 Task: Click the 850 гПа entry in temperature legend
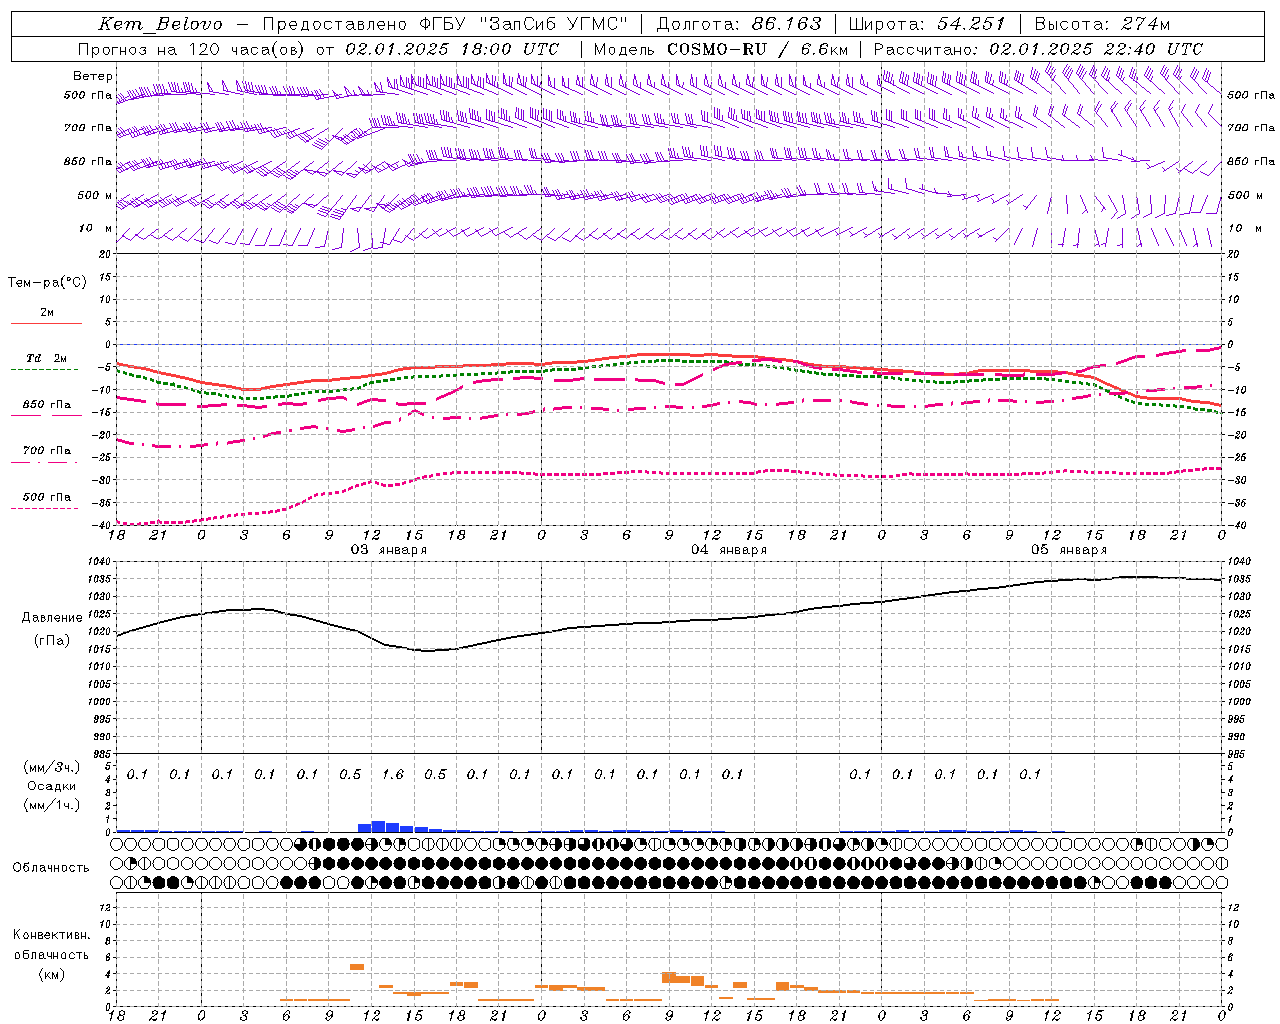pyautogui.click(x=46, y=405)
